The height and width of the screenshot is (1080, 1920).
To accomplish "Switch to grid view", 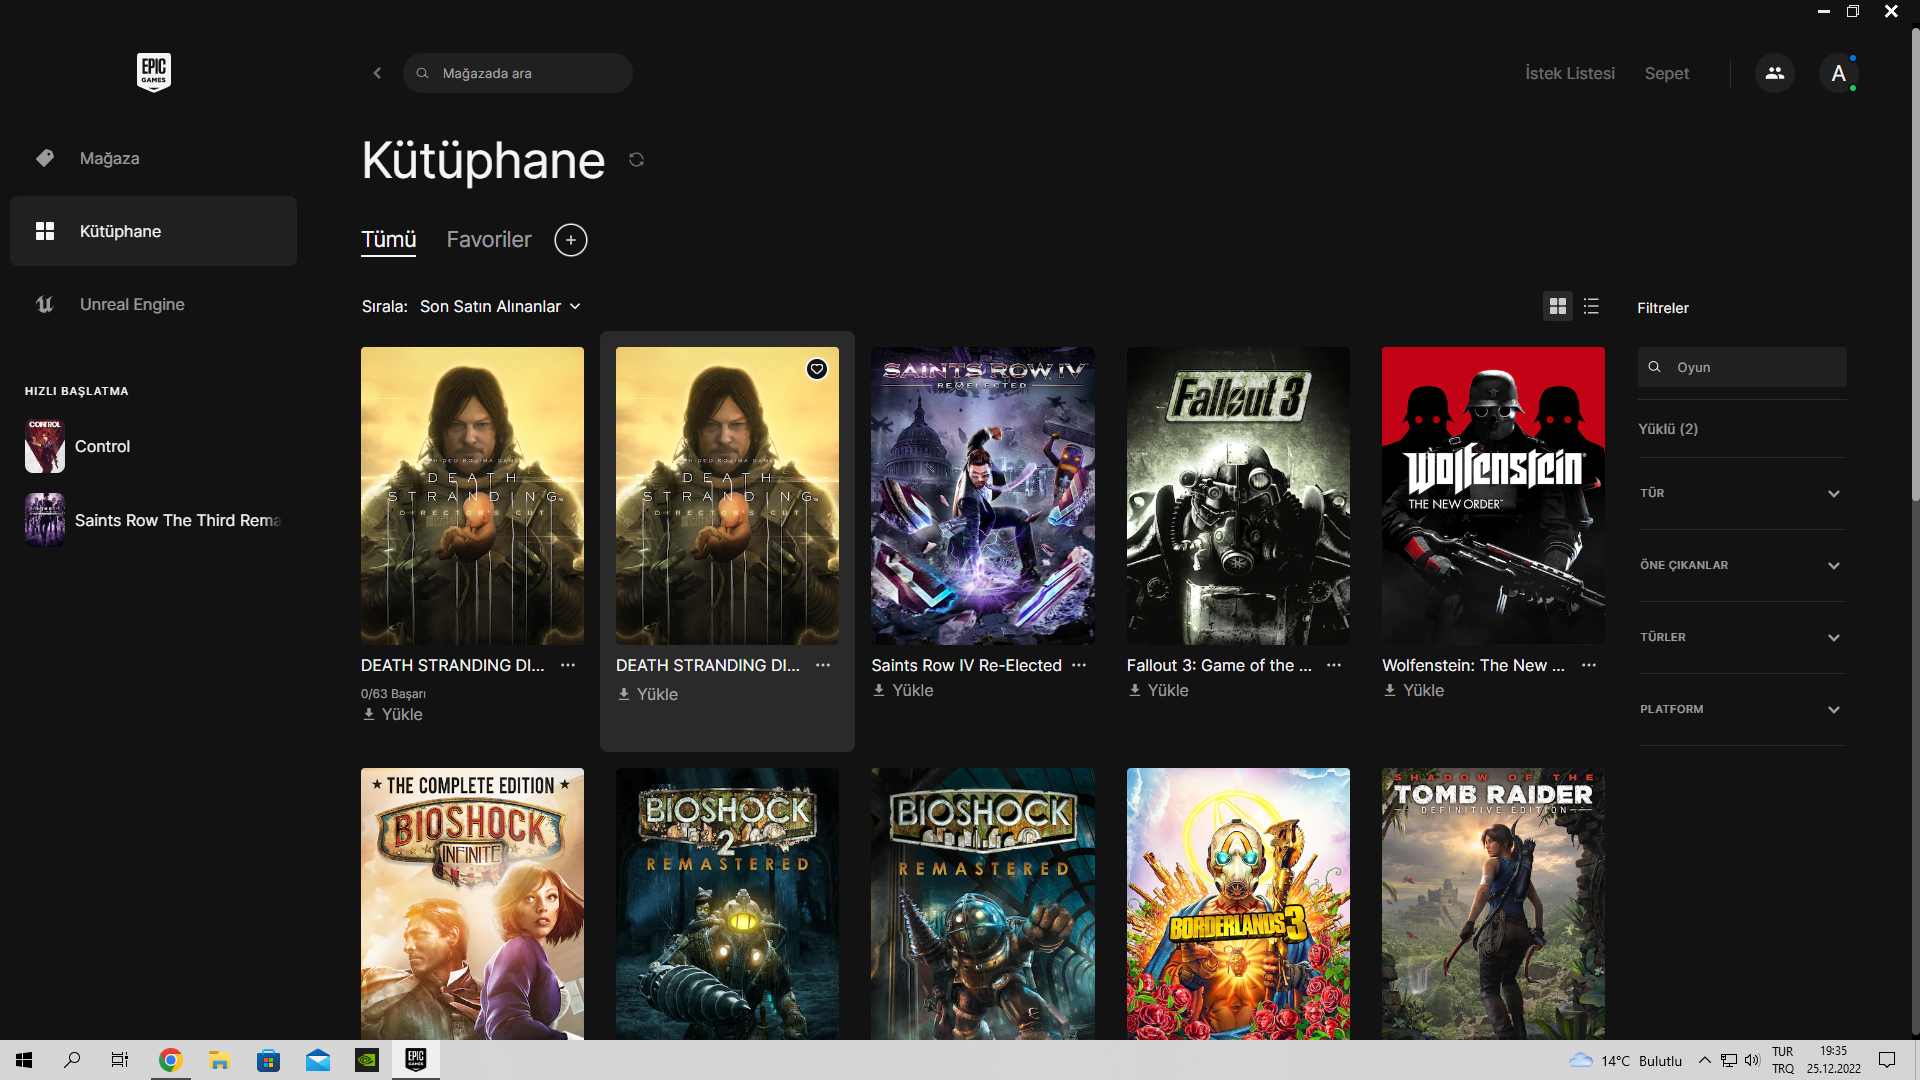I will (1557, 307).
